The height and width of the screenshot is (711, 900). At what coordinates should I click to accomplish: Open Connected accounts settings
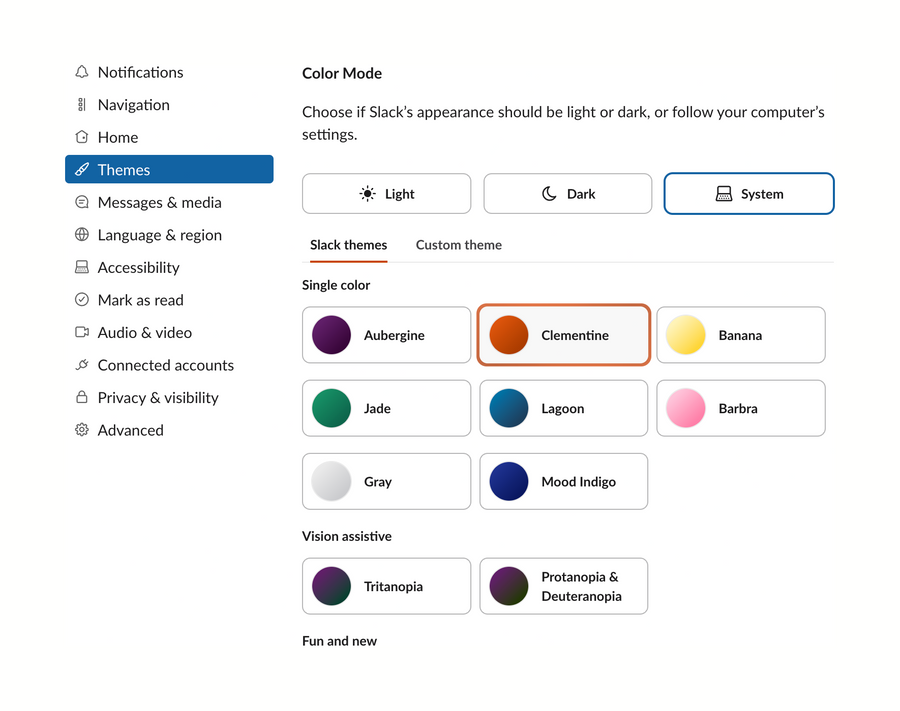coord(165,365)
